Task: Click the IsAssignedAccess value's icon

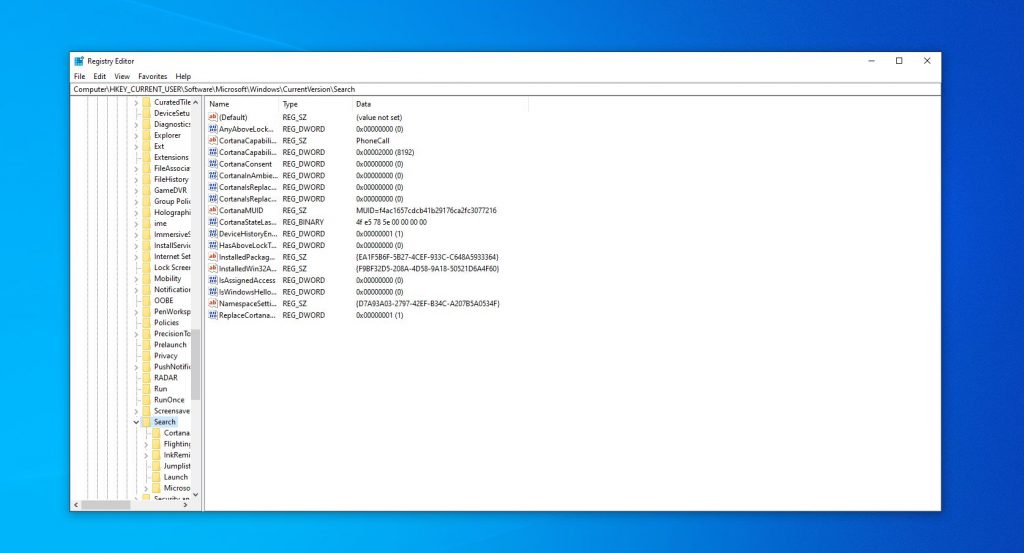Action: pyautogui.click(x=213, y=280)
